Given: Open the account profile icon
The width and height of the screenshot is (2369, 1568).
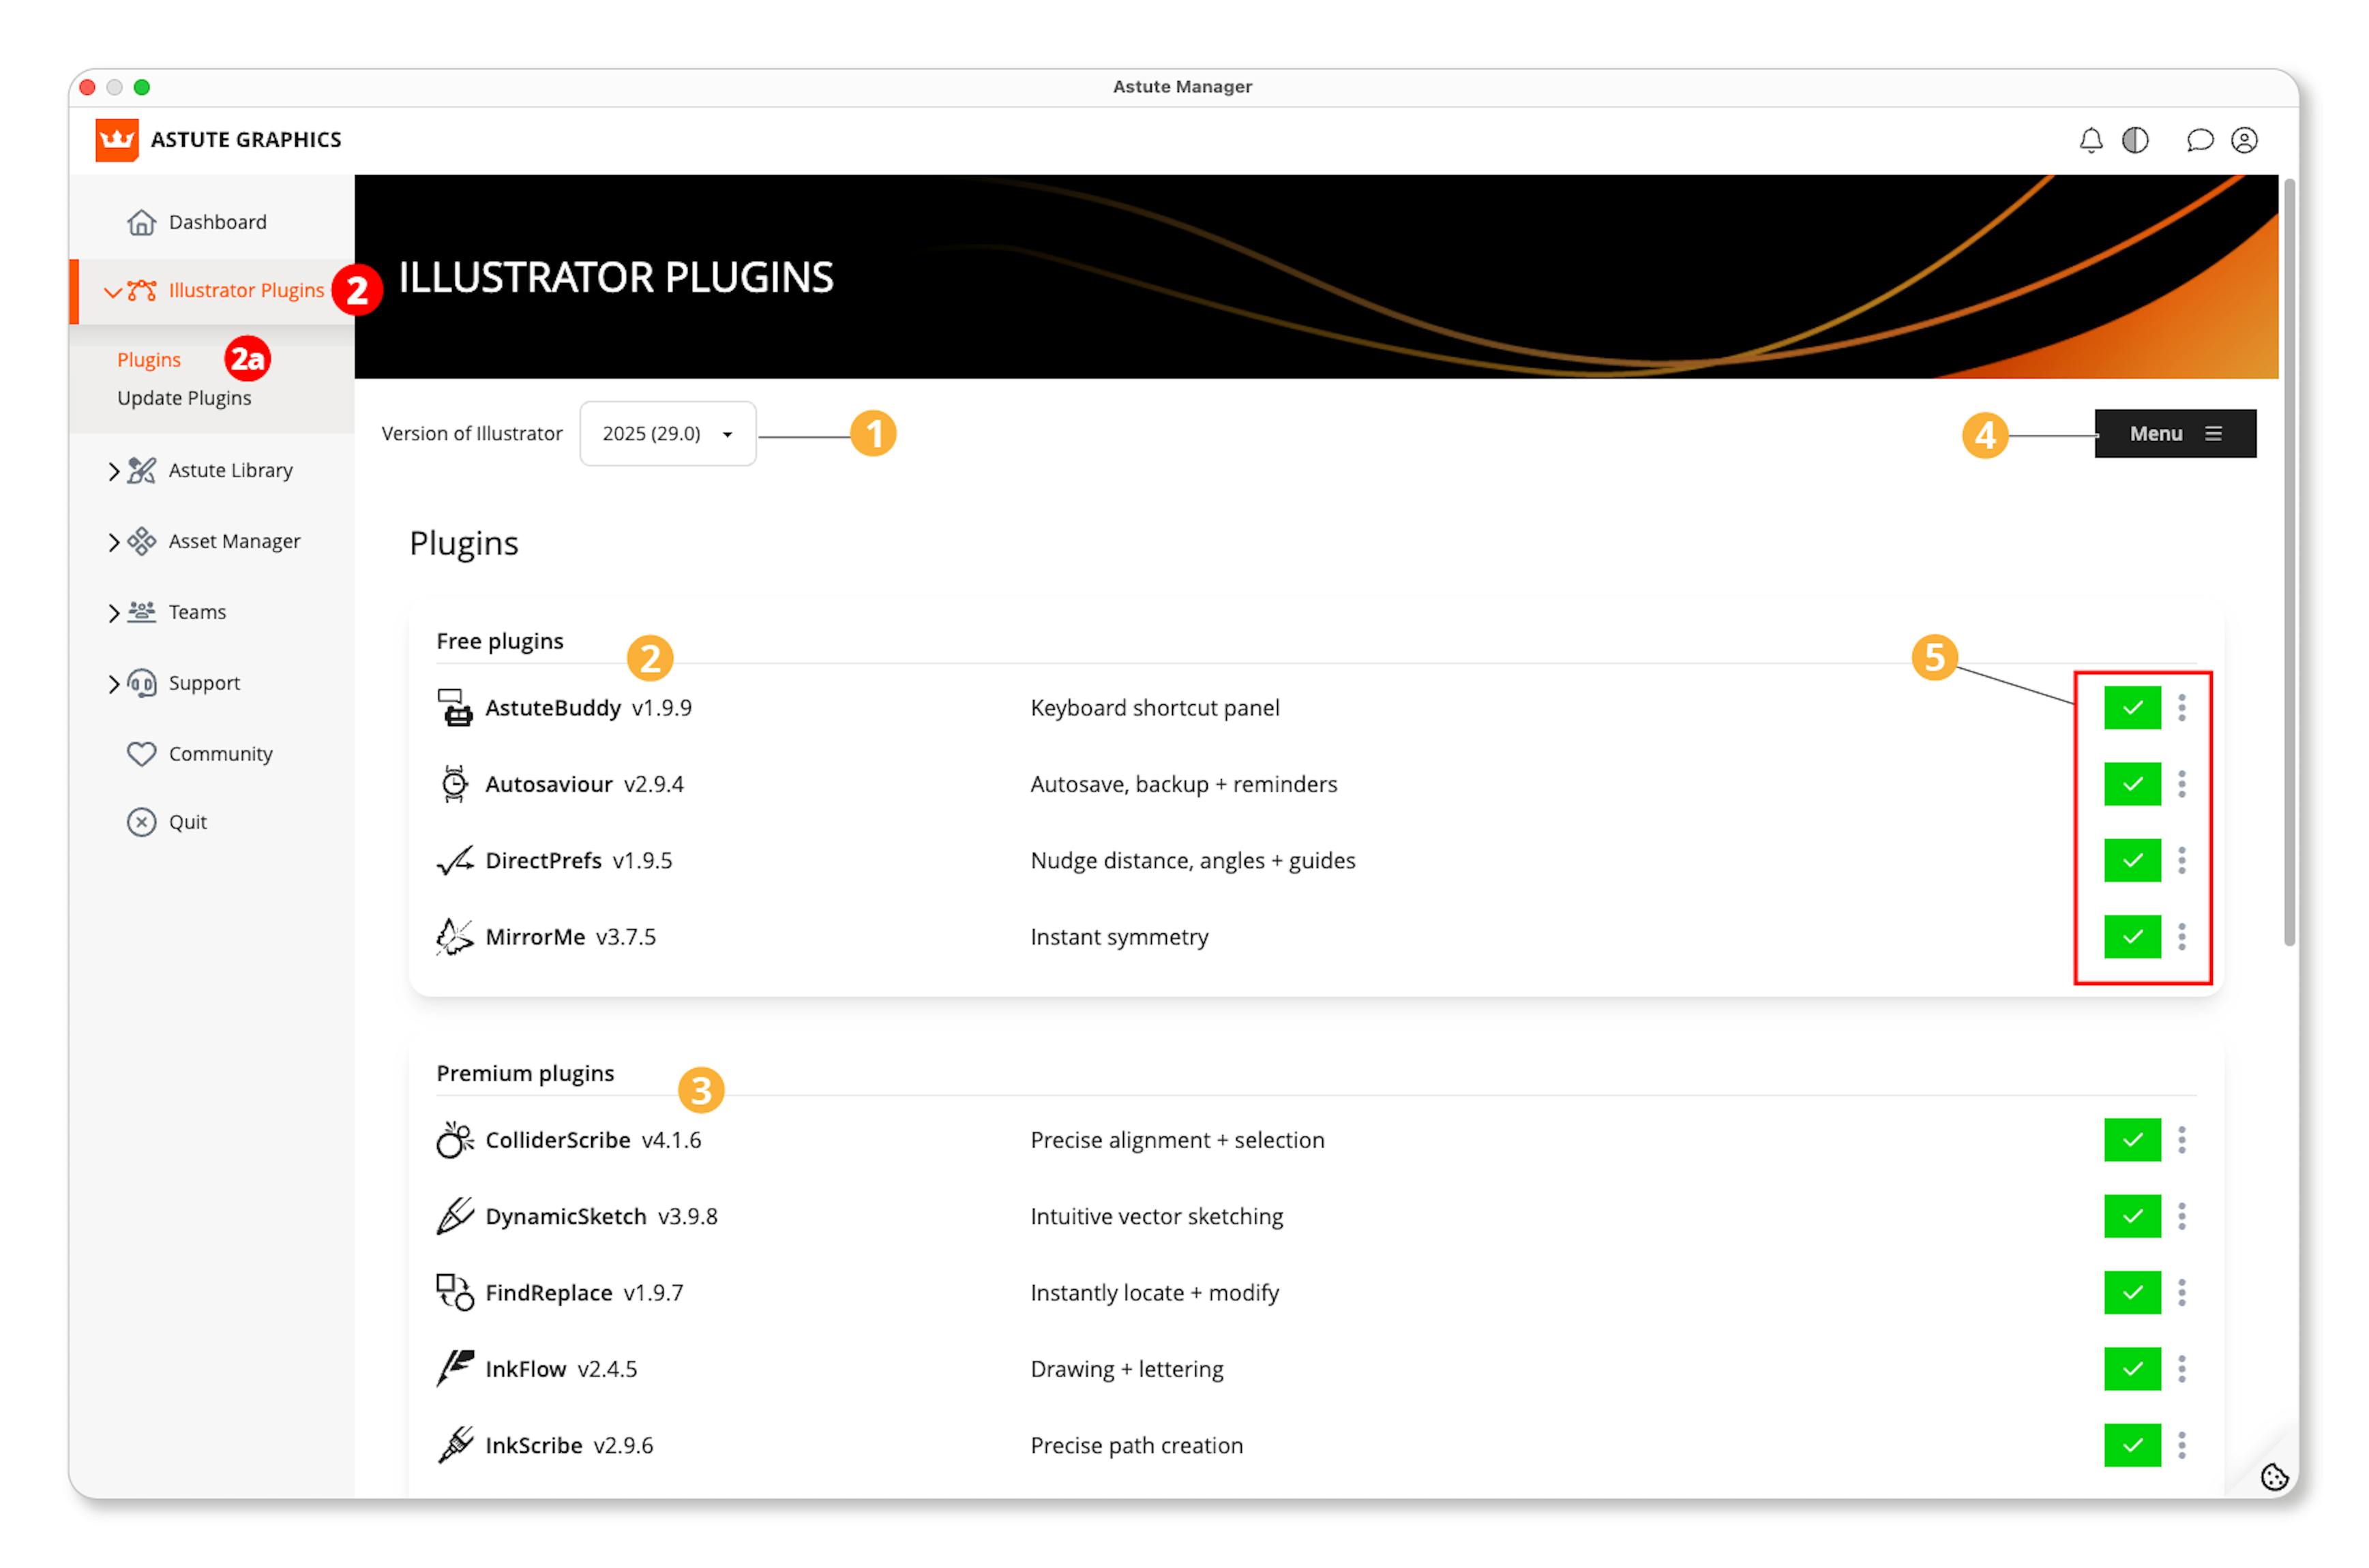Looking at the screenshot, I should (x=2245, y=139).
